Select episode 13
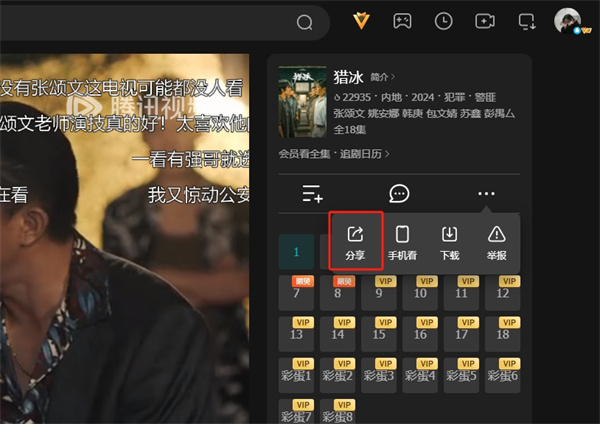Viewport: 600px width, 424px height. pyautogui.click(x=296, y=334)
